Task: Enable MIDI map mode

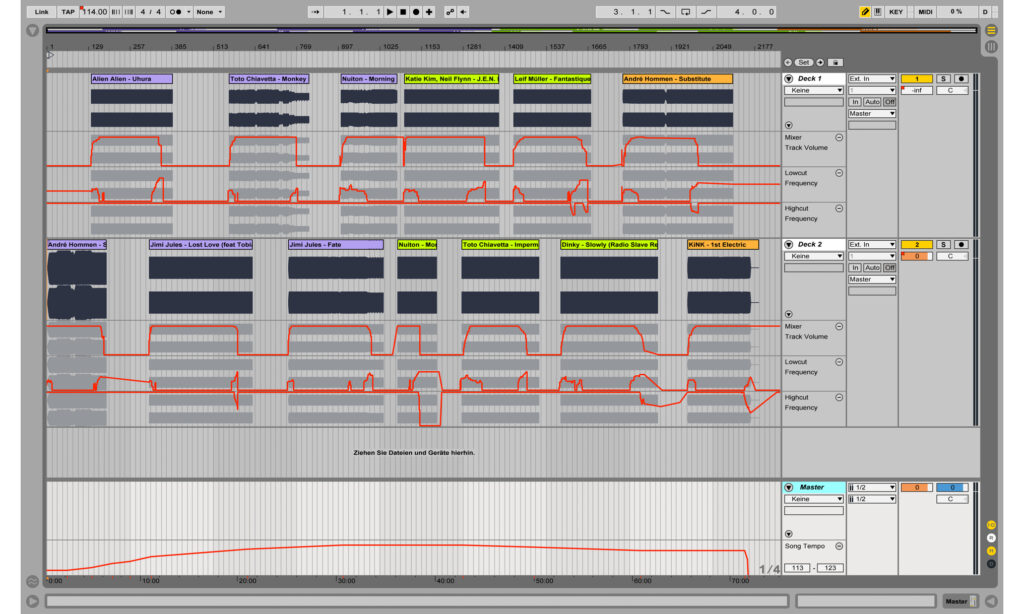Action: tap(925, 12)
